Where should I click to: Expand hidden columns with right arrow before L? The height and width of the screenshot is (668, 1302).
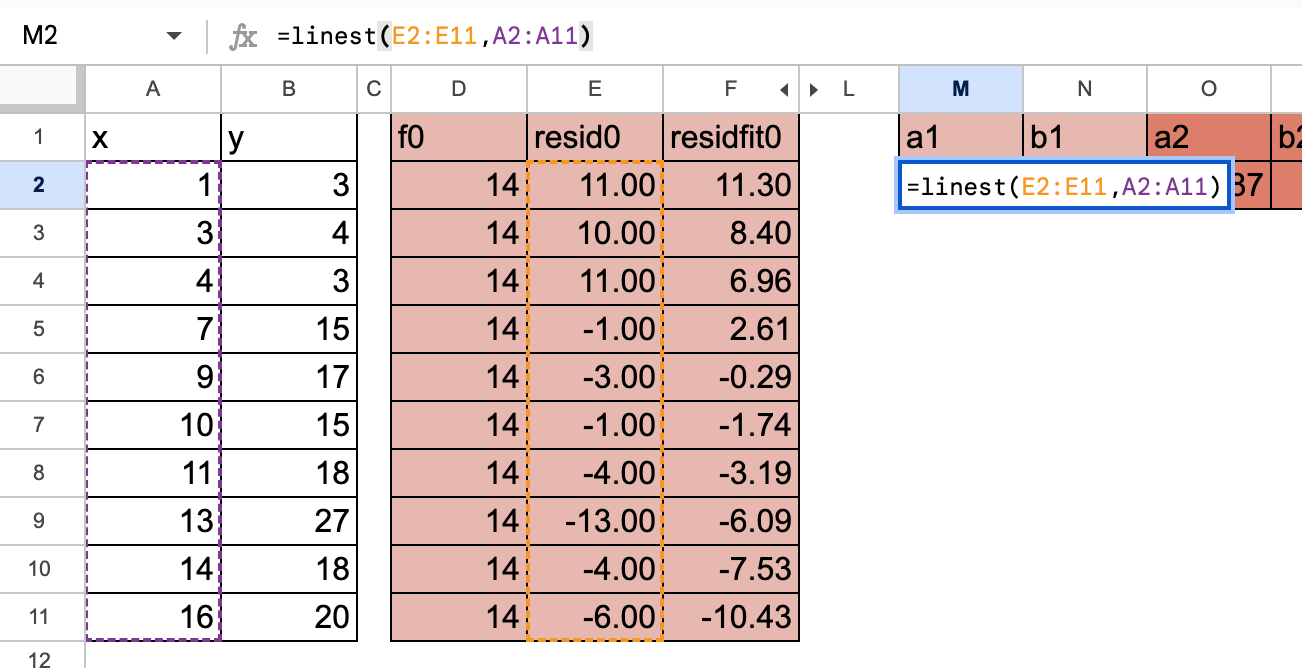(813, 89)
